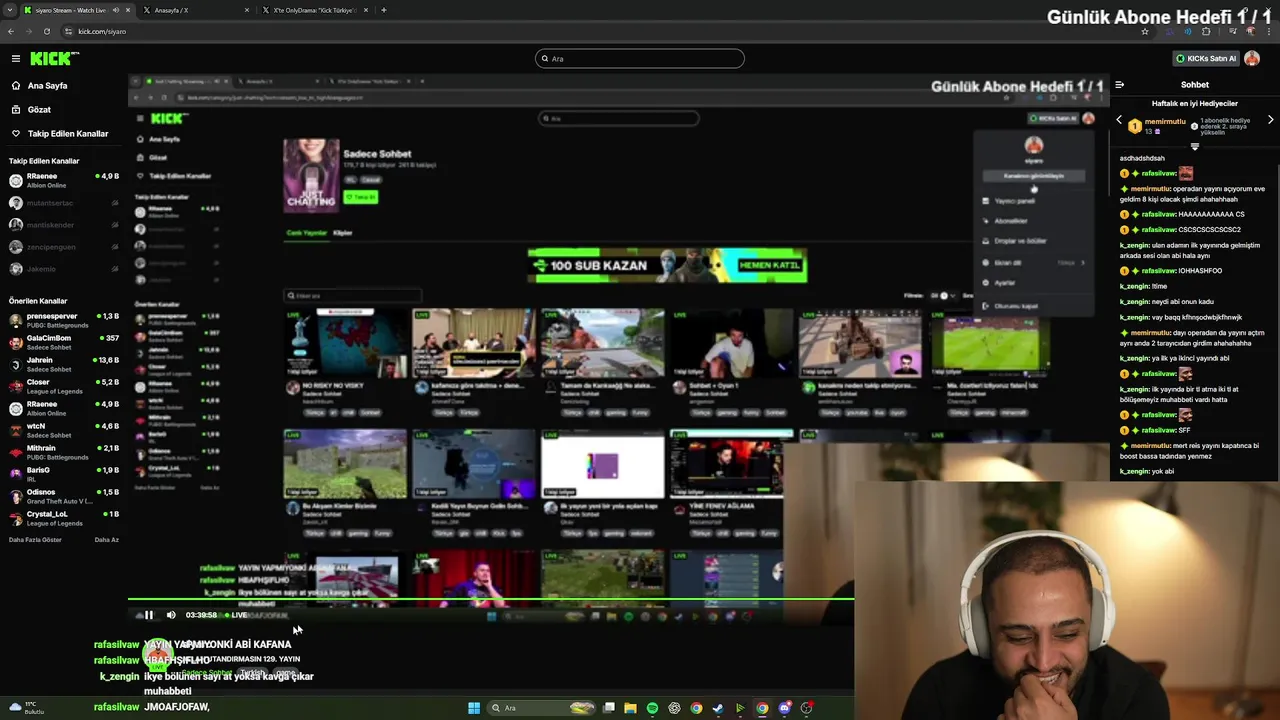Viewport: 1280px width, 720px height.
Task: Switch to Anasayfa / X tab
Action: pyautogui.click(x=195, y=10)
